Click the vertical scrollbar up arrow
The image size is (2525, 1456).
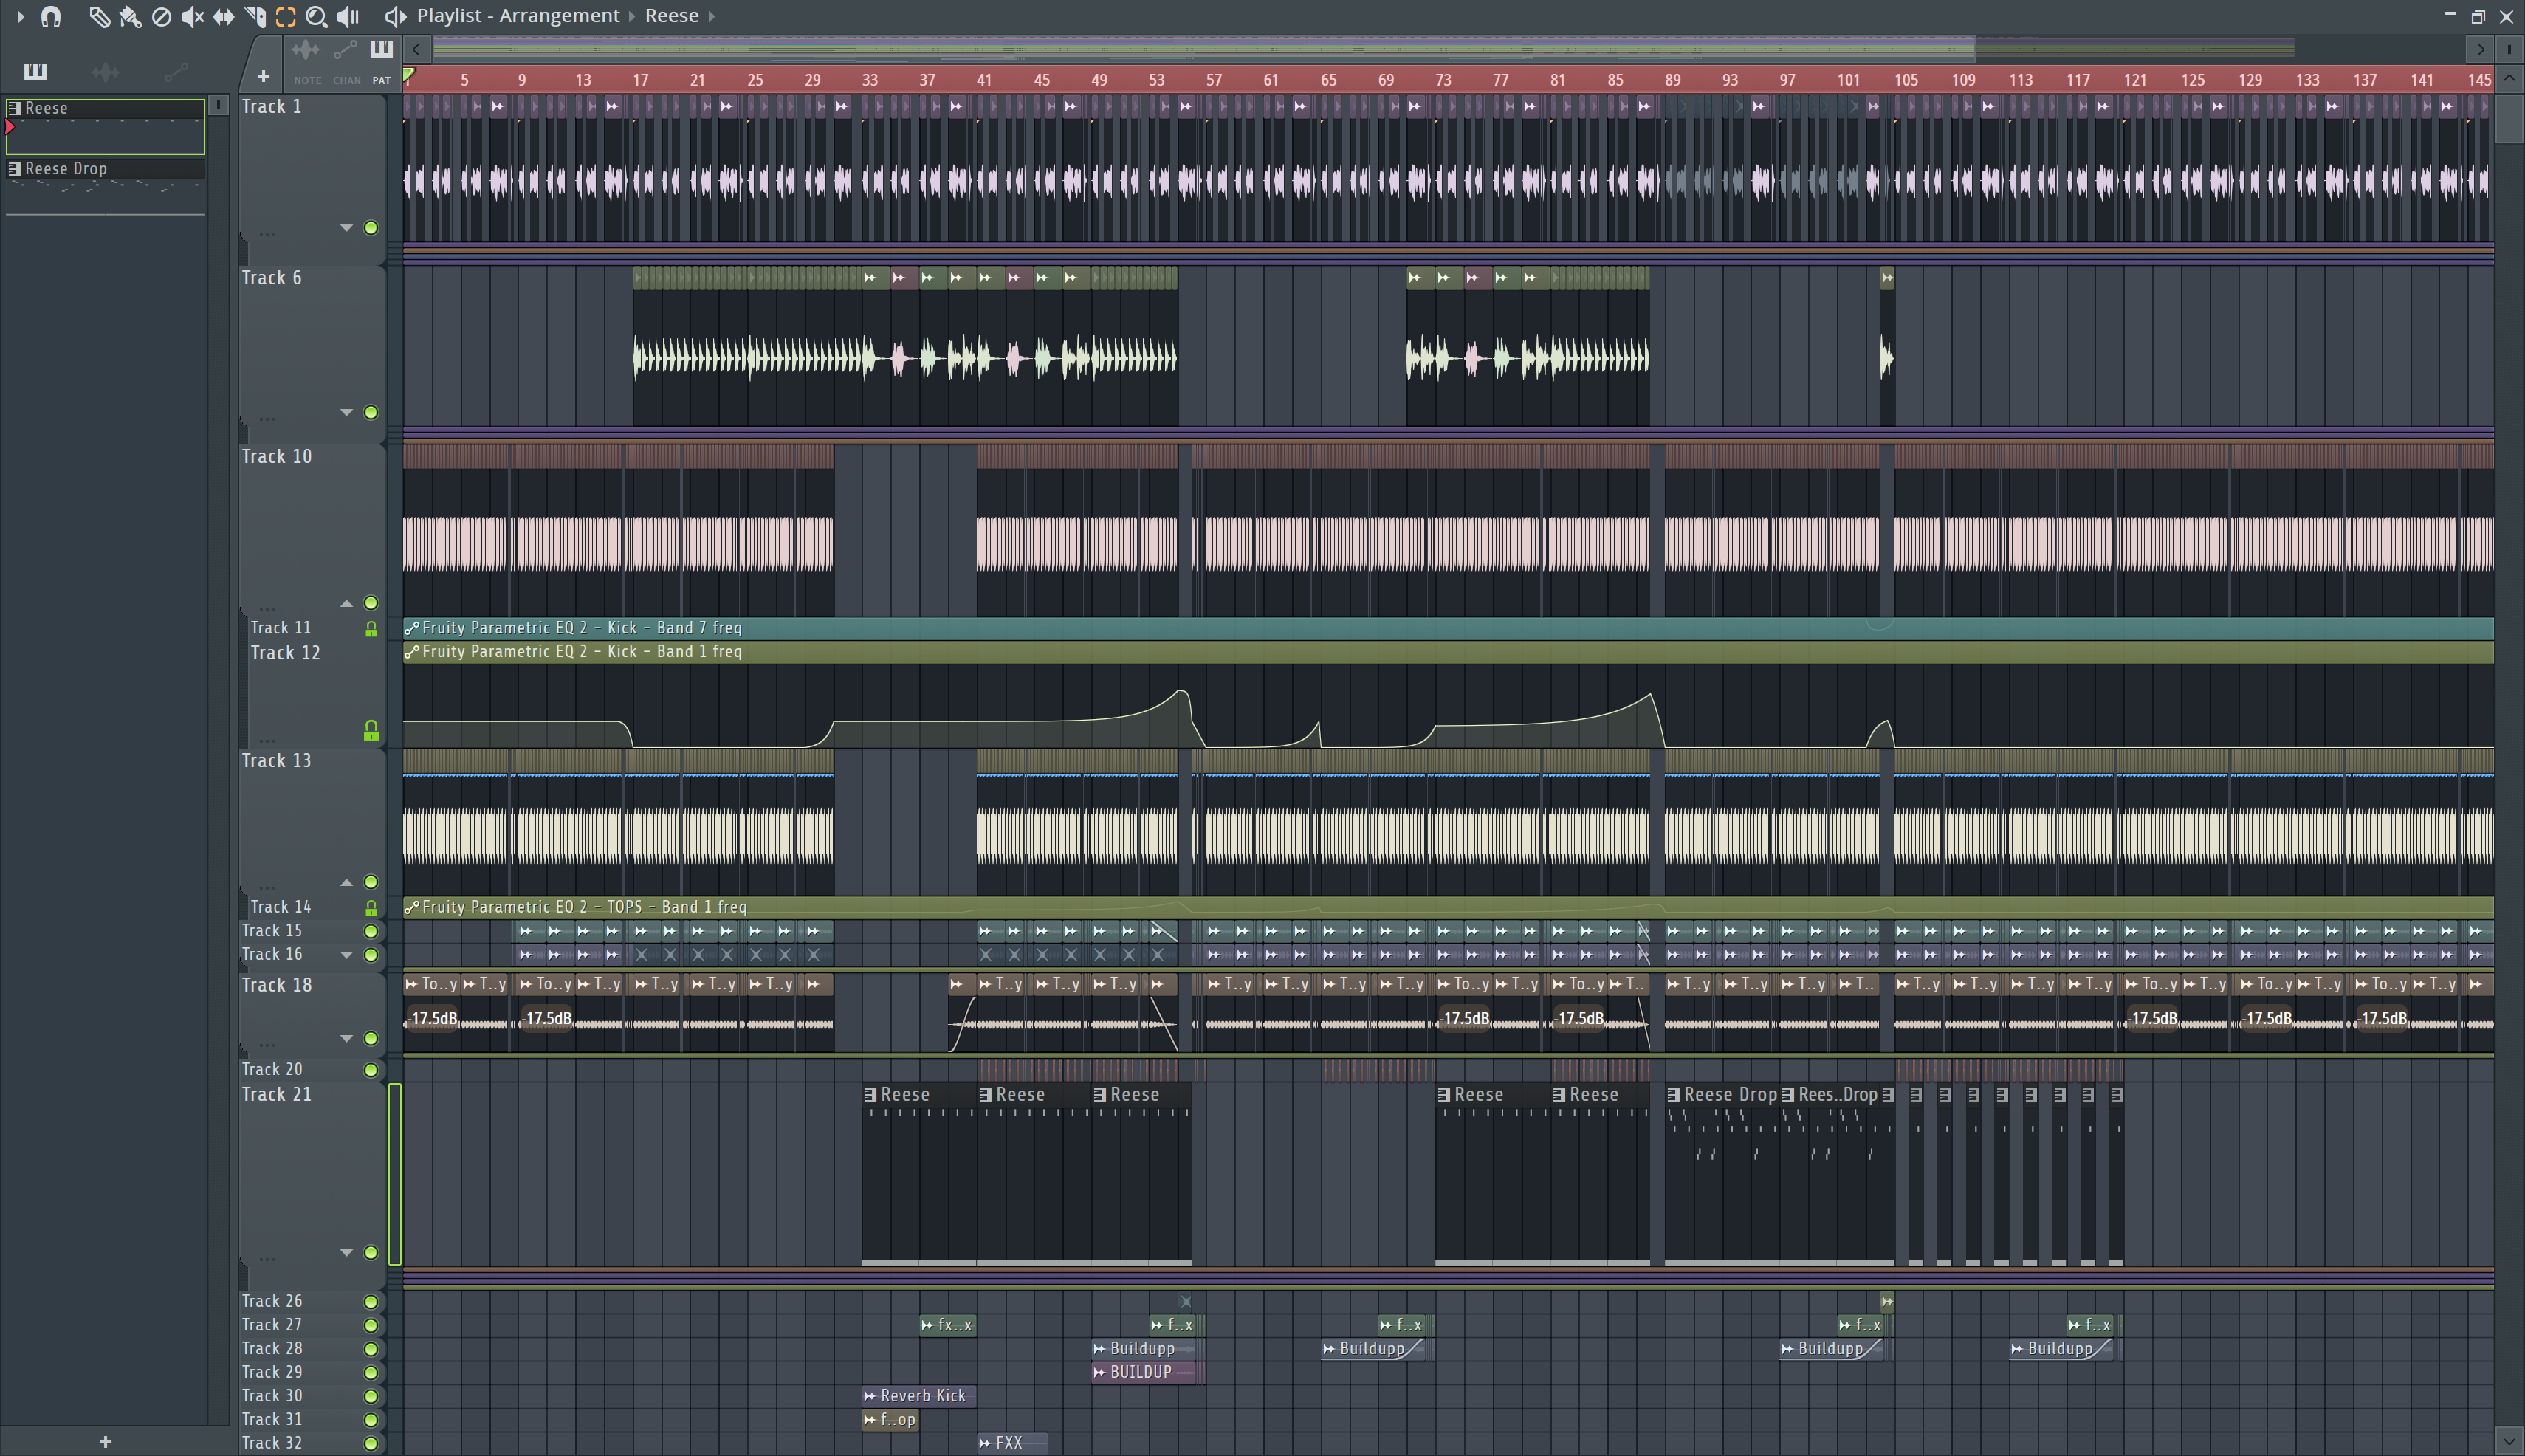[2509, 78]
